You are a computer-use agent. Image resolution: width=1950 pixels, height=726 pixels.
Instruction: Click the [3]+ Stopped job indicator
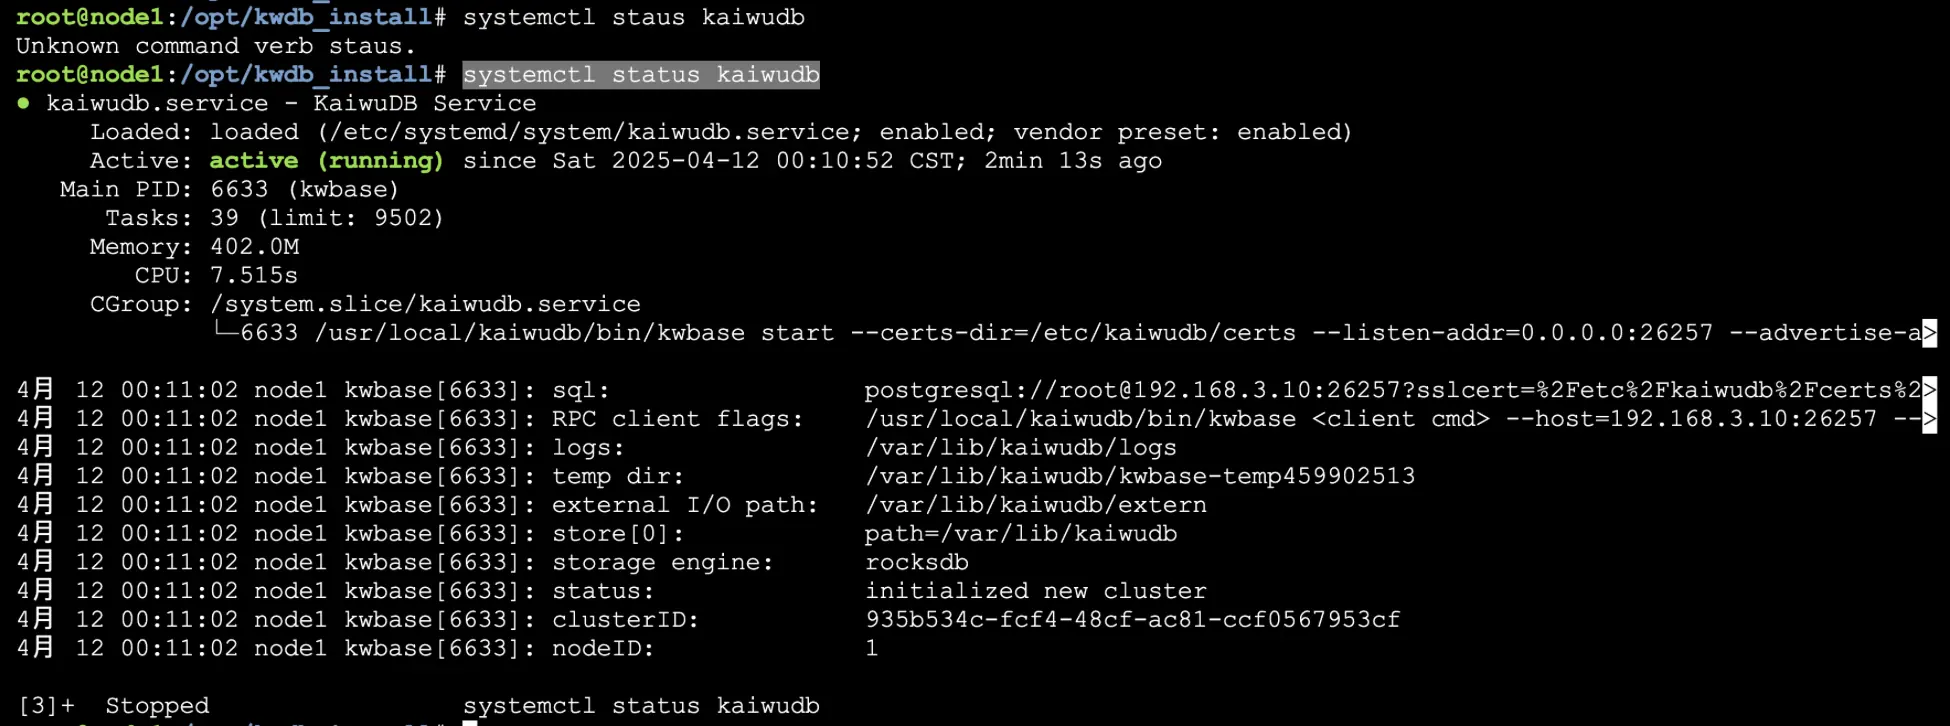(114, 706)
